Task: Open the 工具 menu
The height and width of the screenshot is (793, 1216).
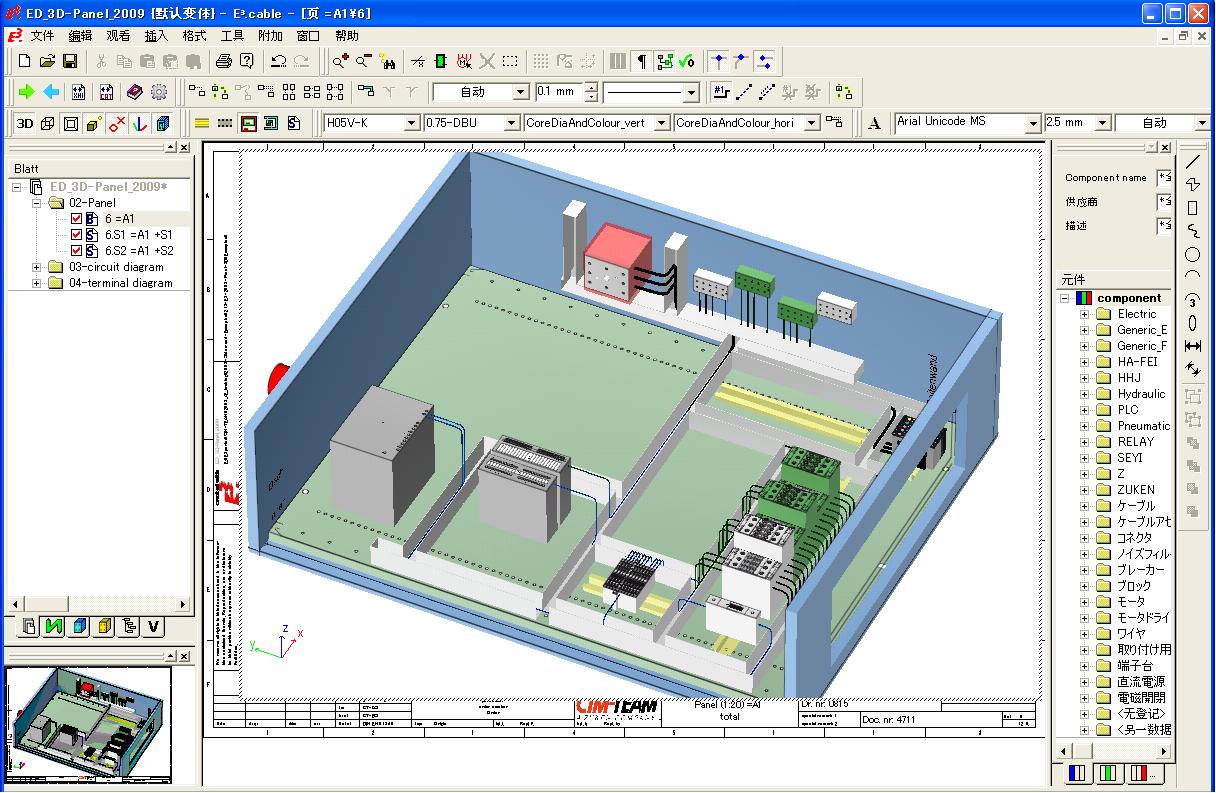Action: tap(232, 35)
